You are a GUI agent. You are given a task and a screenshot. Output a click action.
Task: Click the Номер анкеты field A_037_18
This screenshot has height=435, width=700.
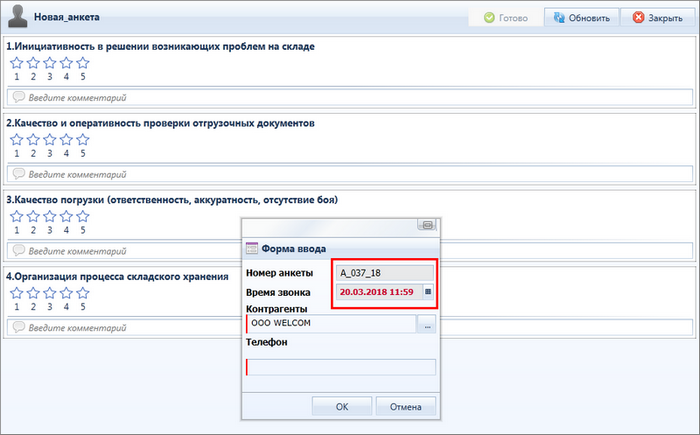[x=384, y=273]
